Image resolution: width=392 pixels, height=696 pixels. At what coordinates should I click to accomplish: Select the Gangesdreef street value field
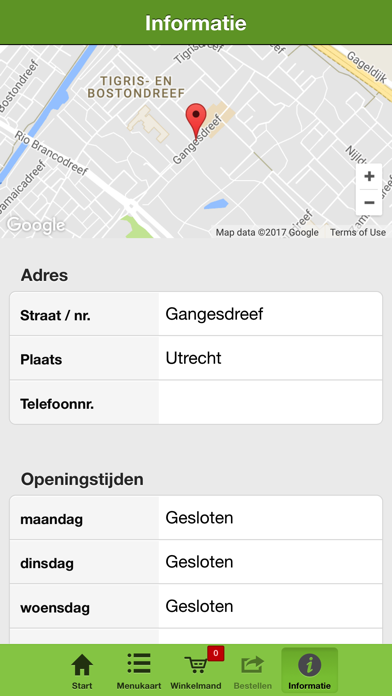(x=270, y=314)
